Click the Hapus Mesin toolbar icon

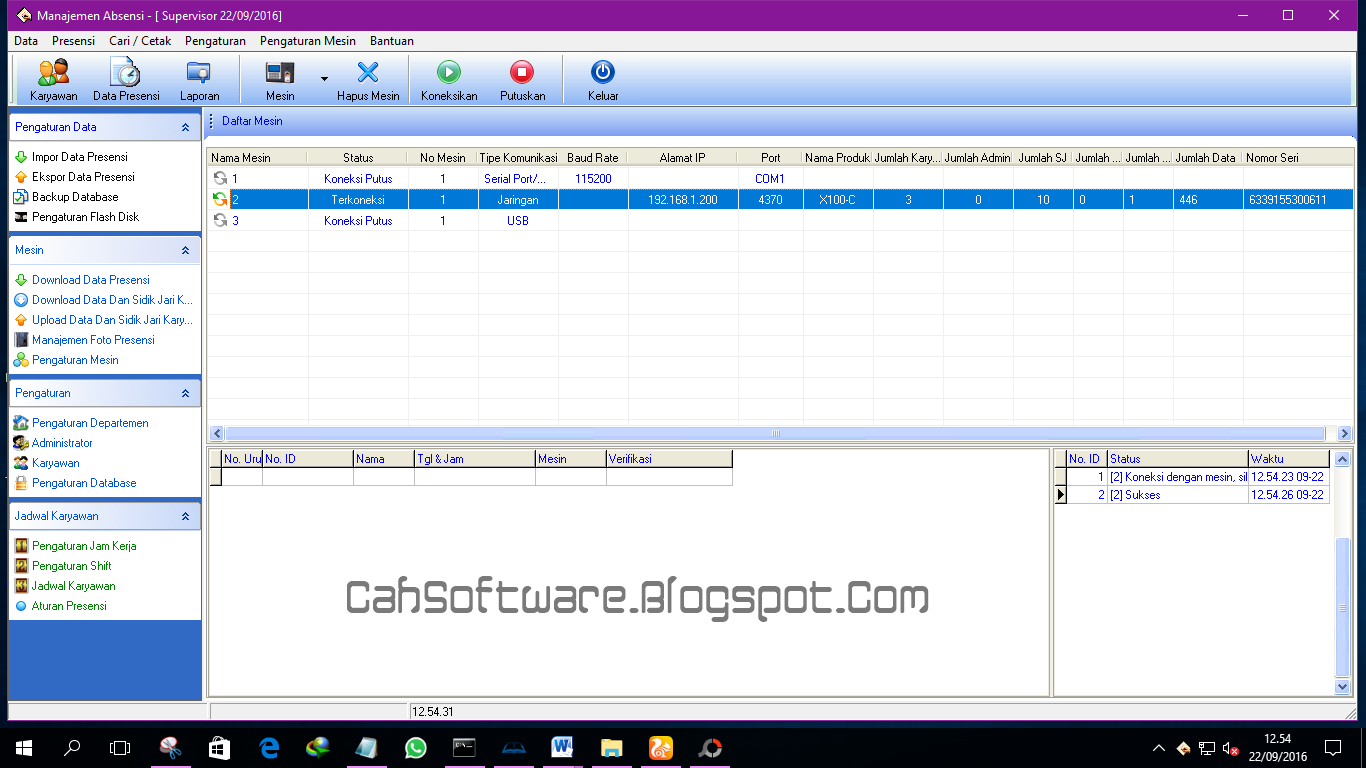tap(368, 73)
